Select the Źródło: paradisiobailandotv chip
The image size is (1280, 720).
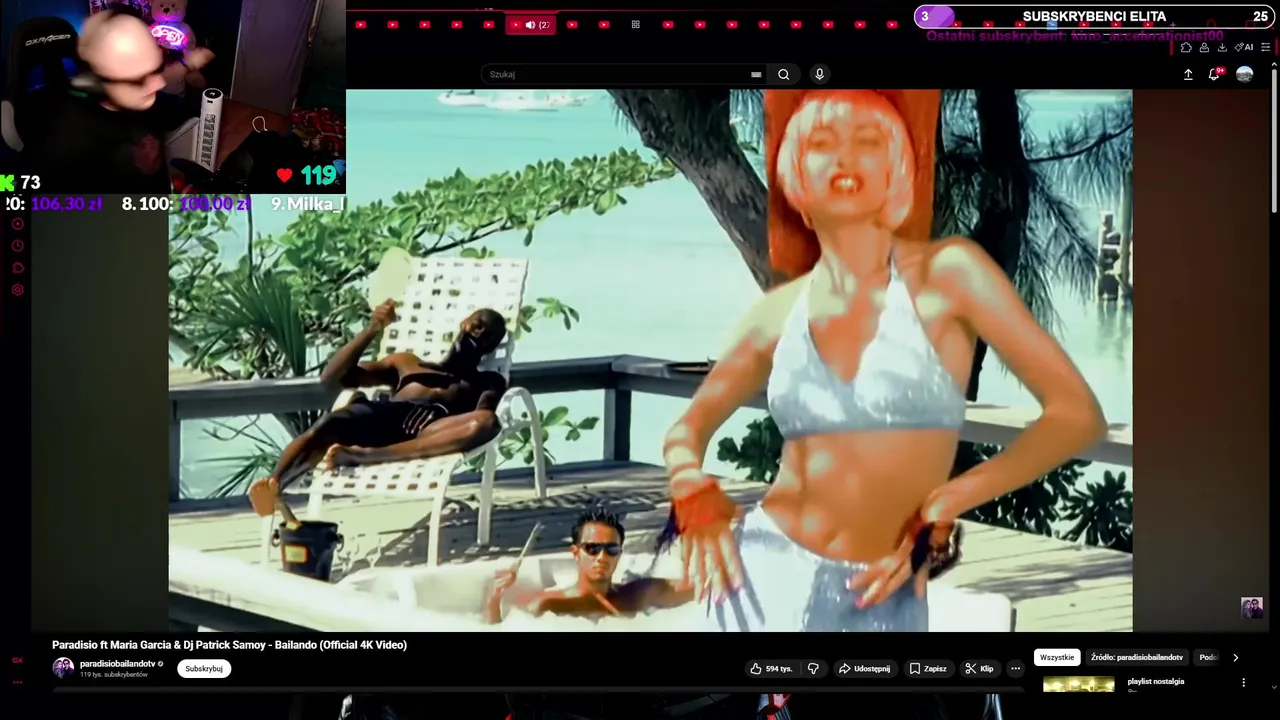click(x=1137, y=658)
